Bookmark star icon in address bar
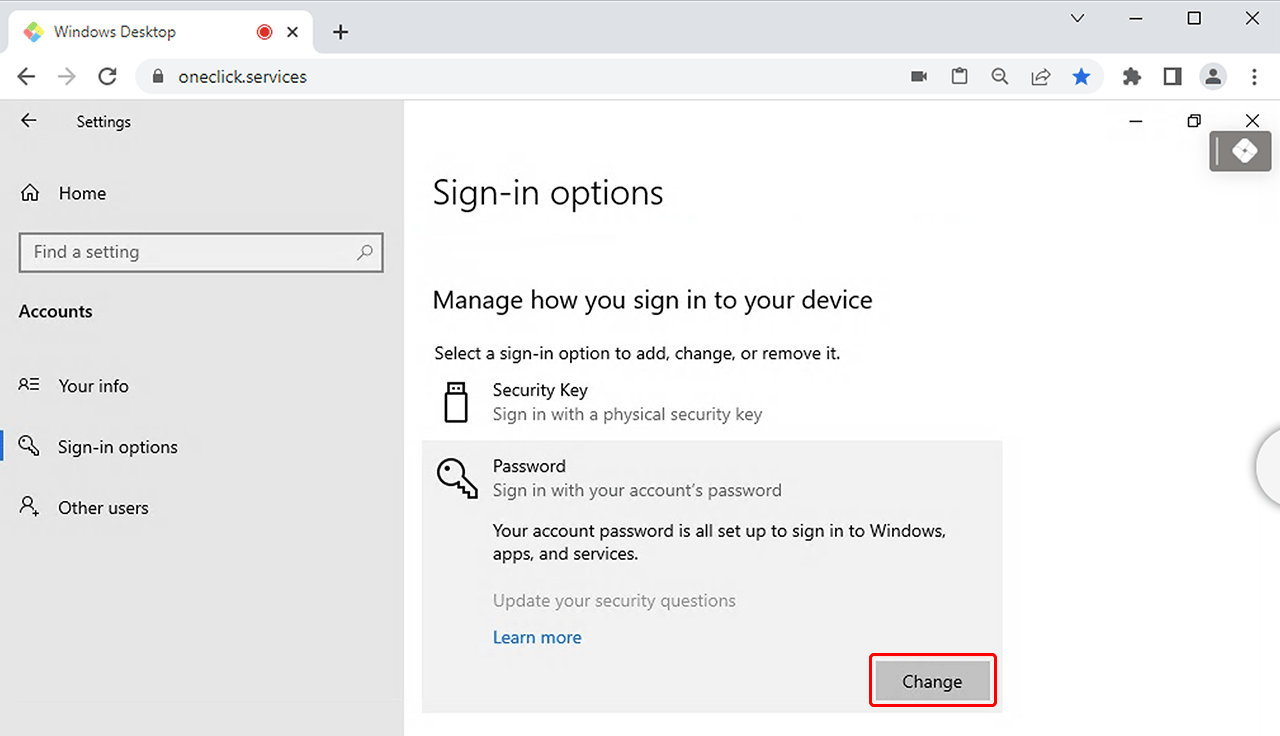1280x736 pixels. pos(1081,77)
